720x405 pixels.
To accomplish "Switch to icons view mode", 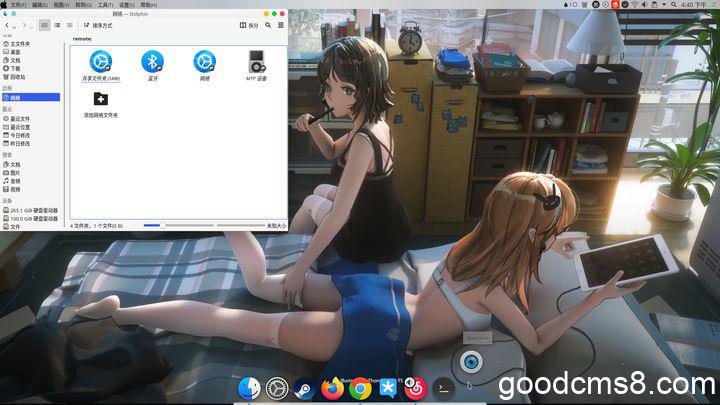I will point(45,25).
